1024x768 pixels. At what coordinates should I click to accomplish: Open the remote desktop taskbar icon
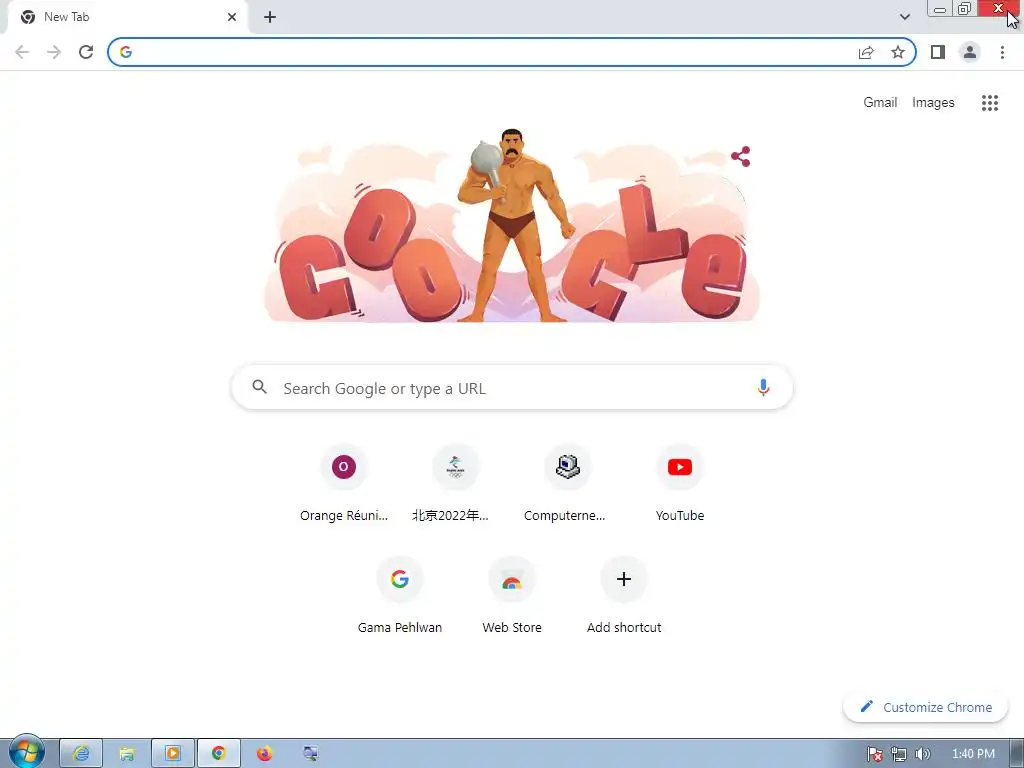point(310,754)
